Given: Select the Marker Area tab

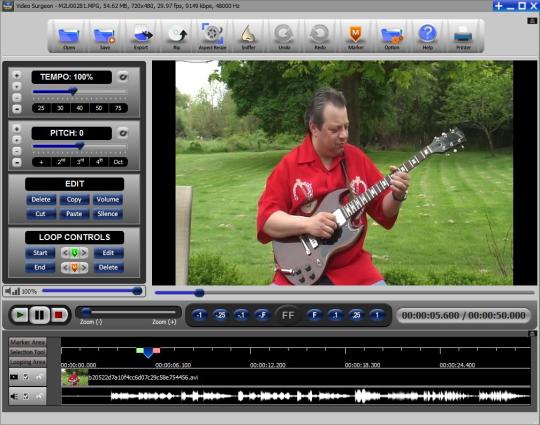Looking at the screenshot, I should point(27,342).
